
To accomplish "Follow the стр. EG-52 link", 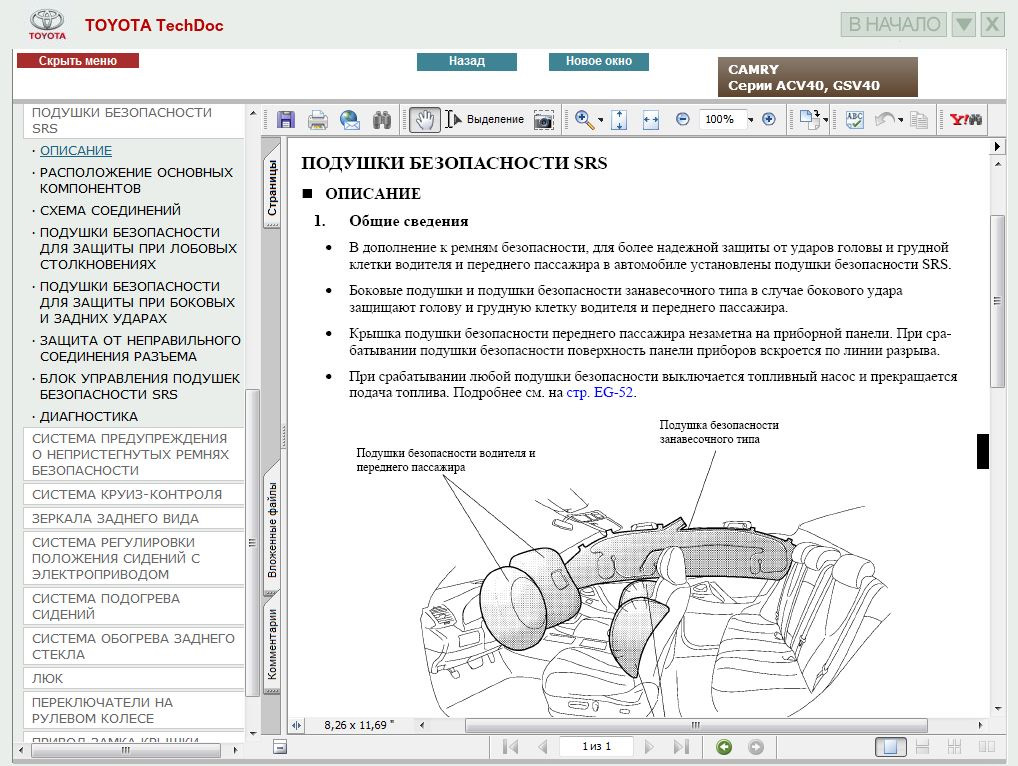I will (x=600, y=393).
